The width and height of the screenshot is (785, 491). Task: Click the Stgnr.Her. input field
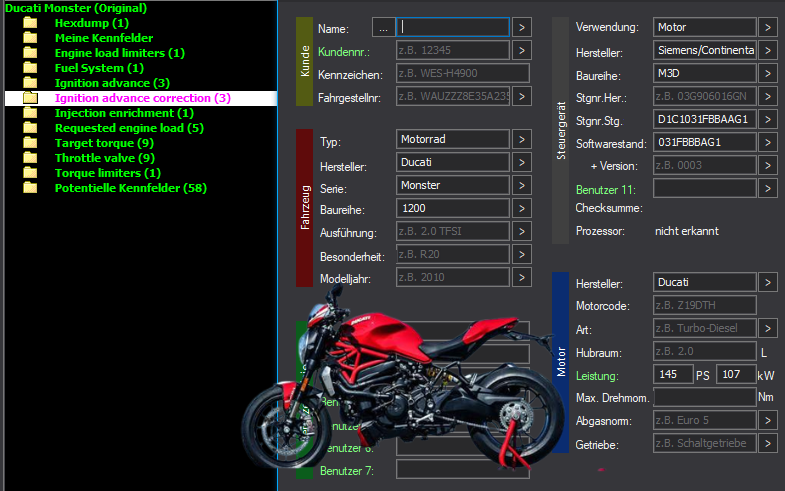704,96
